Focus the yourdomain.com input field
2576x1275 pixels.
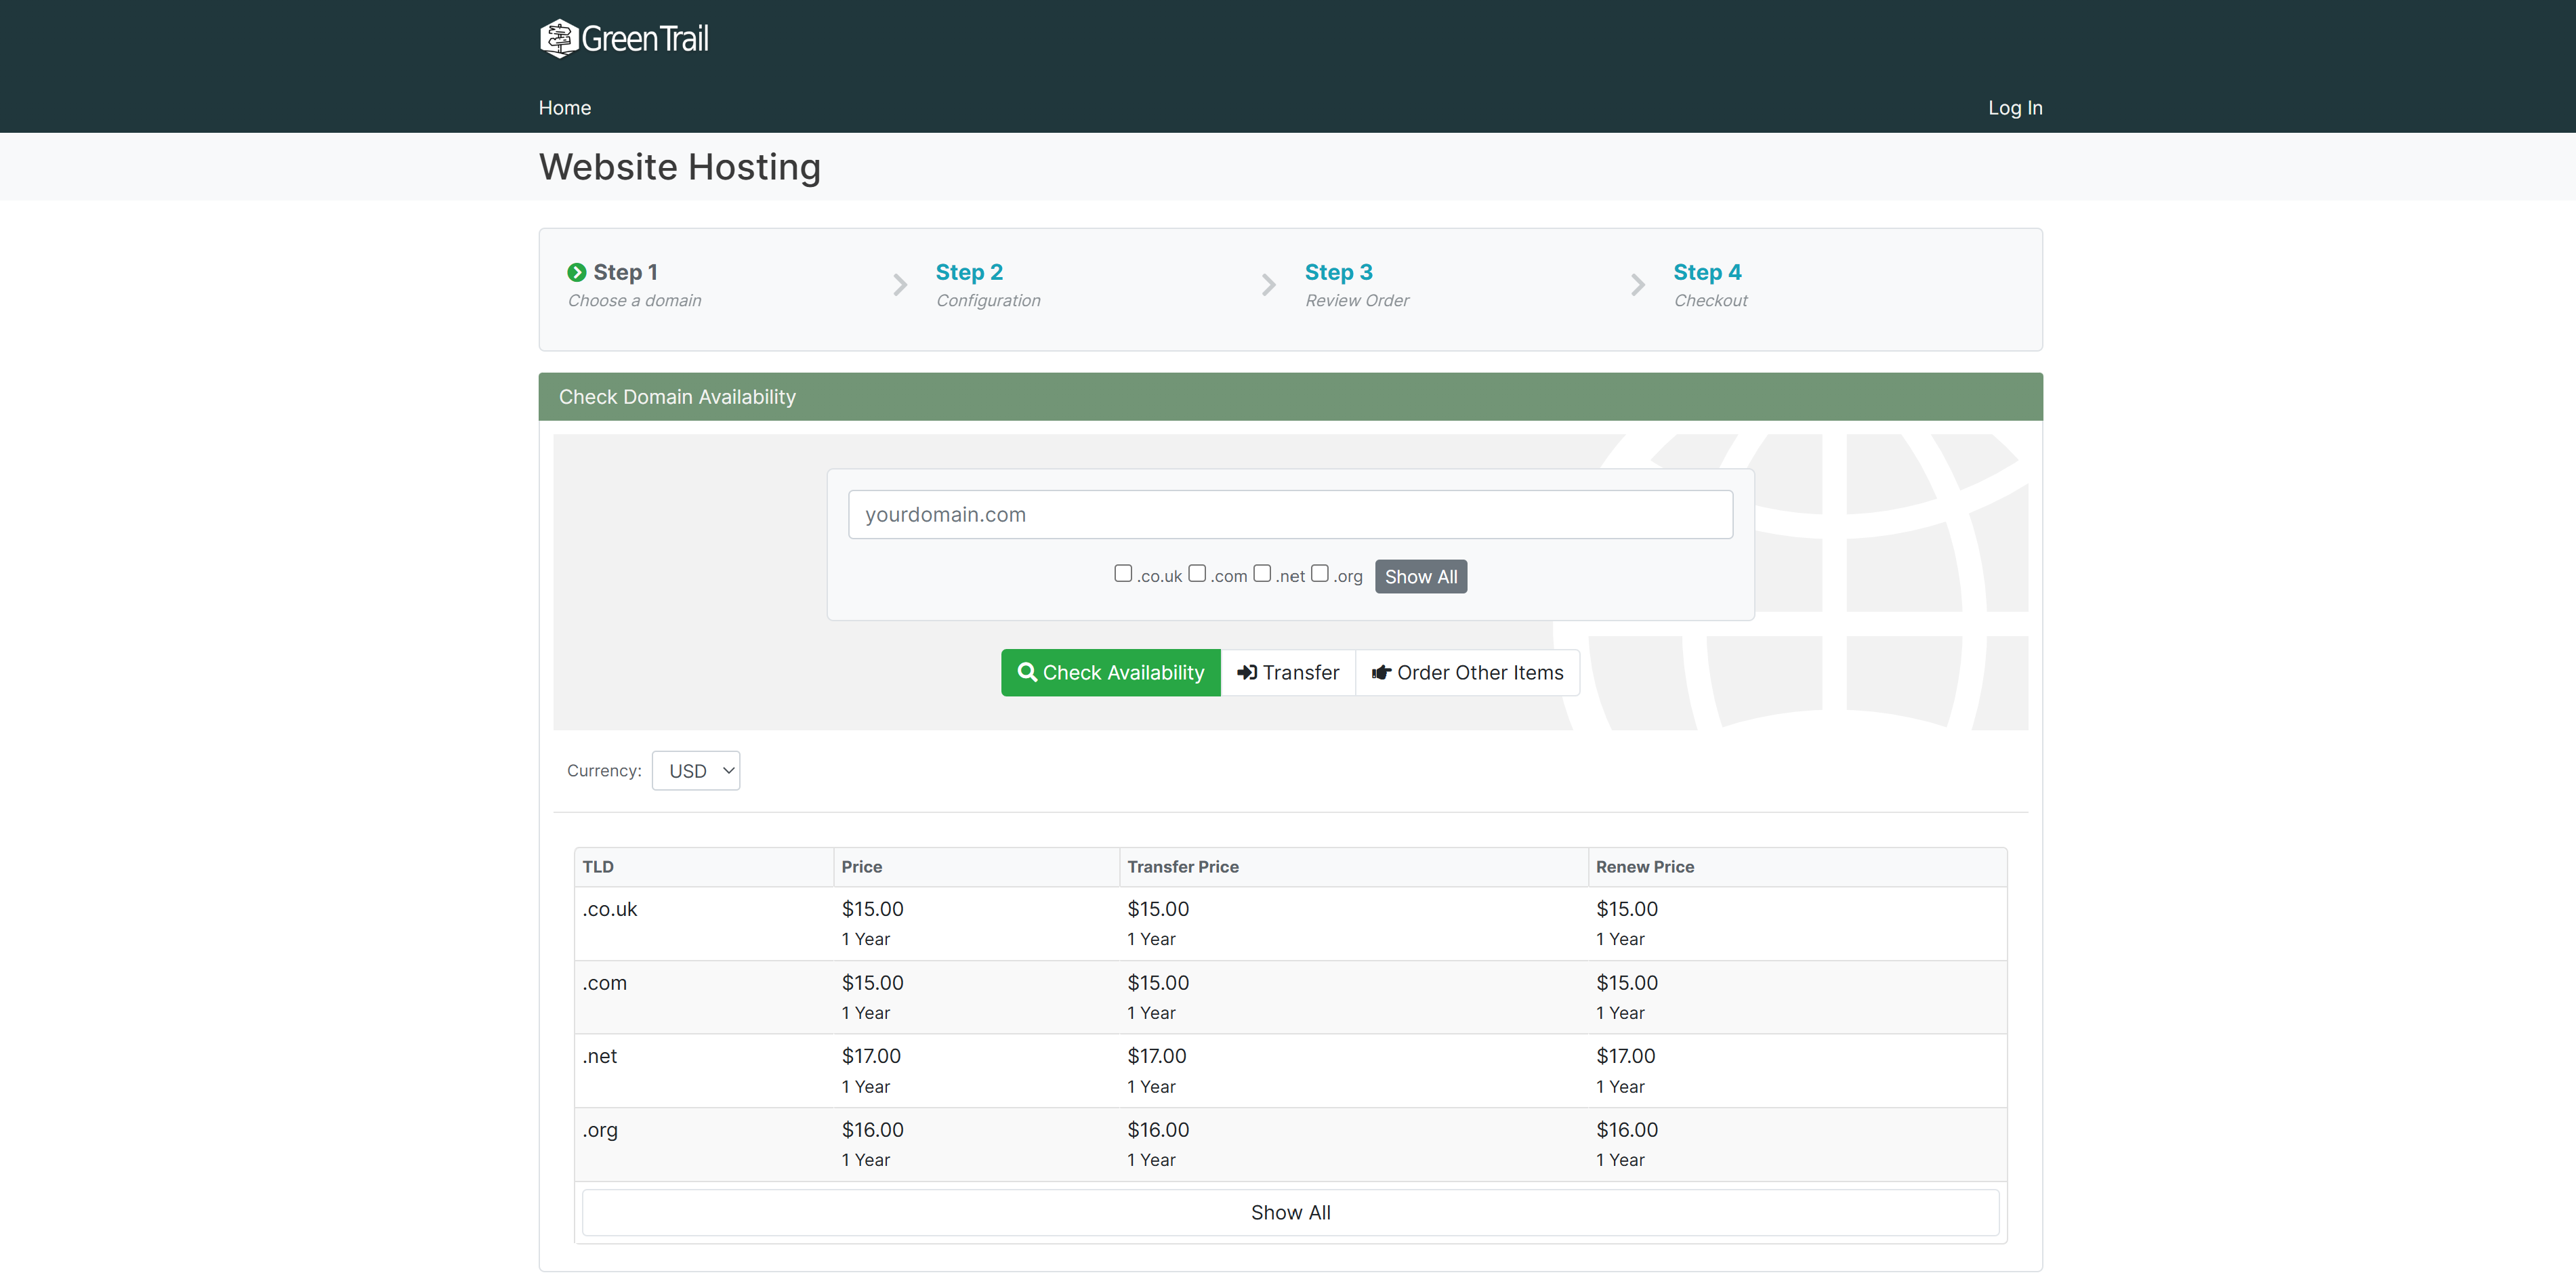[1290, 515]
